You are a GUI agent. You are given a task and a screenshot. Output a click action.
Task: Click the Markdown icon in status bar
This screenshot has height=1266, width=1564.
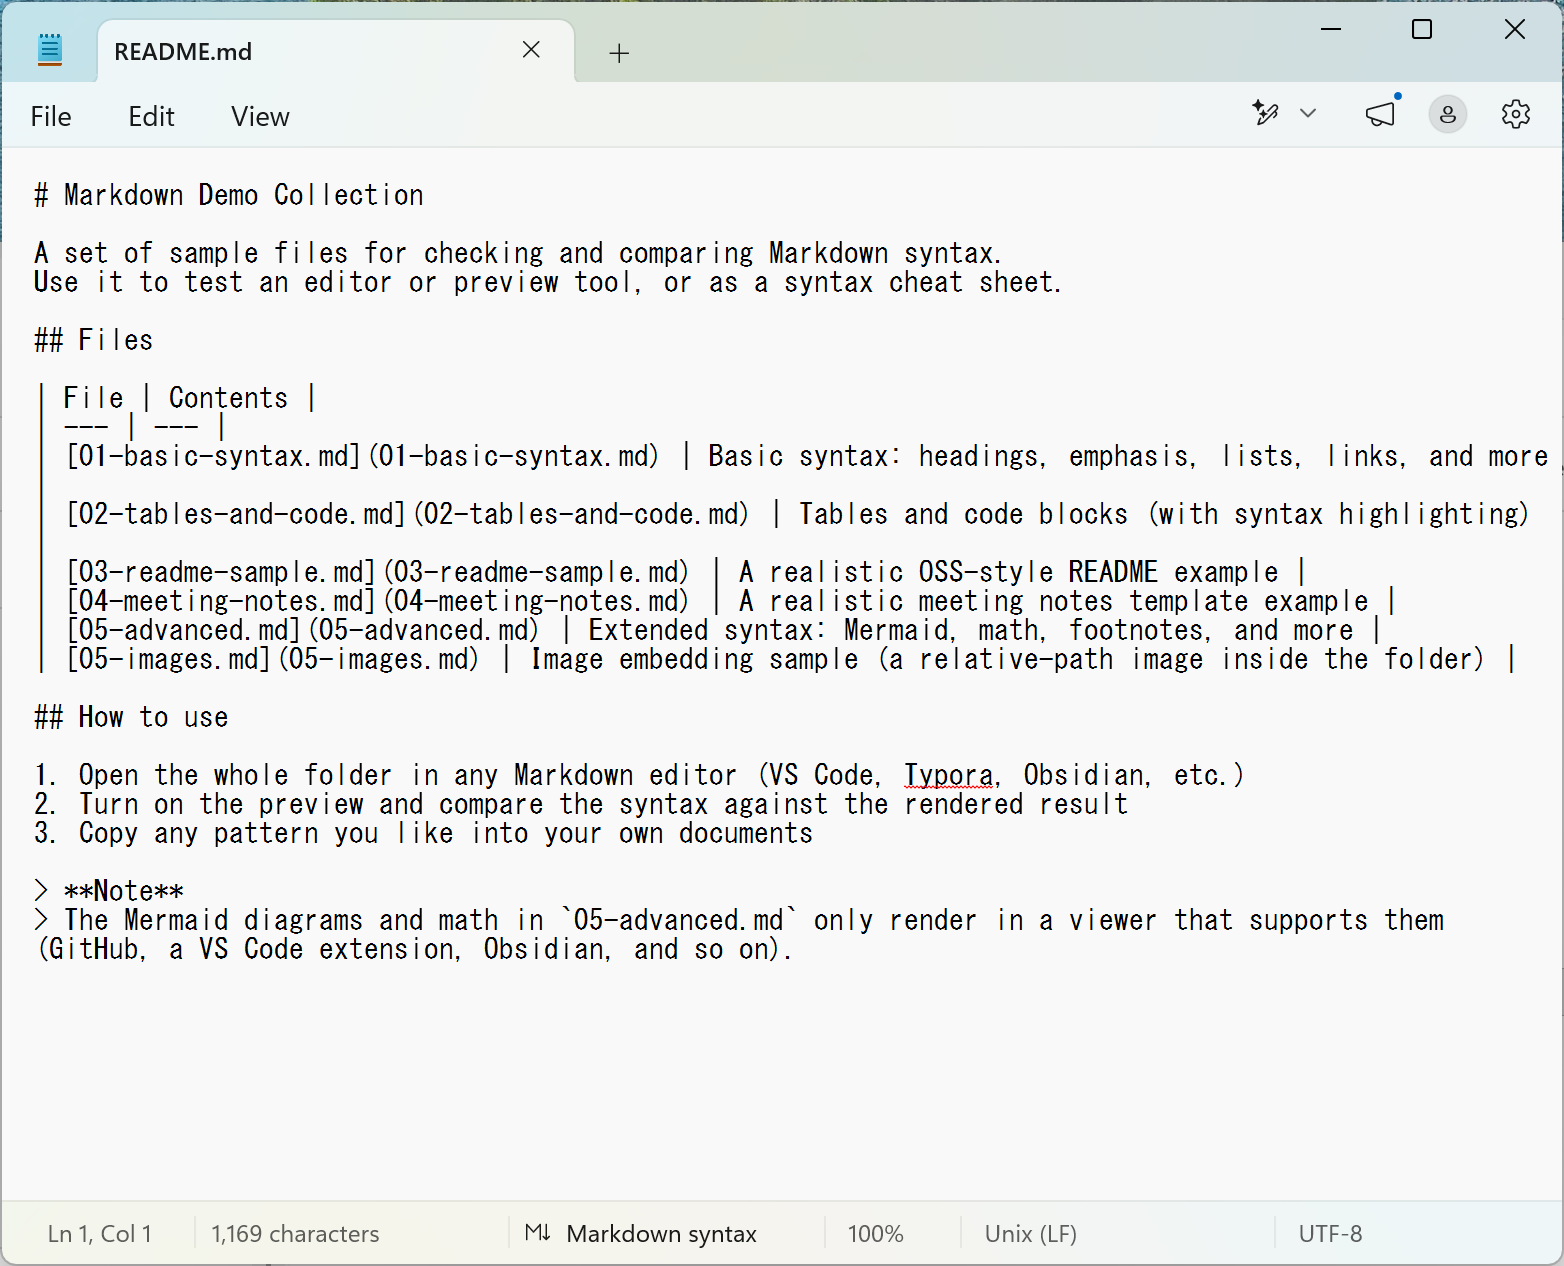tap(538, 1233)
